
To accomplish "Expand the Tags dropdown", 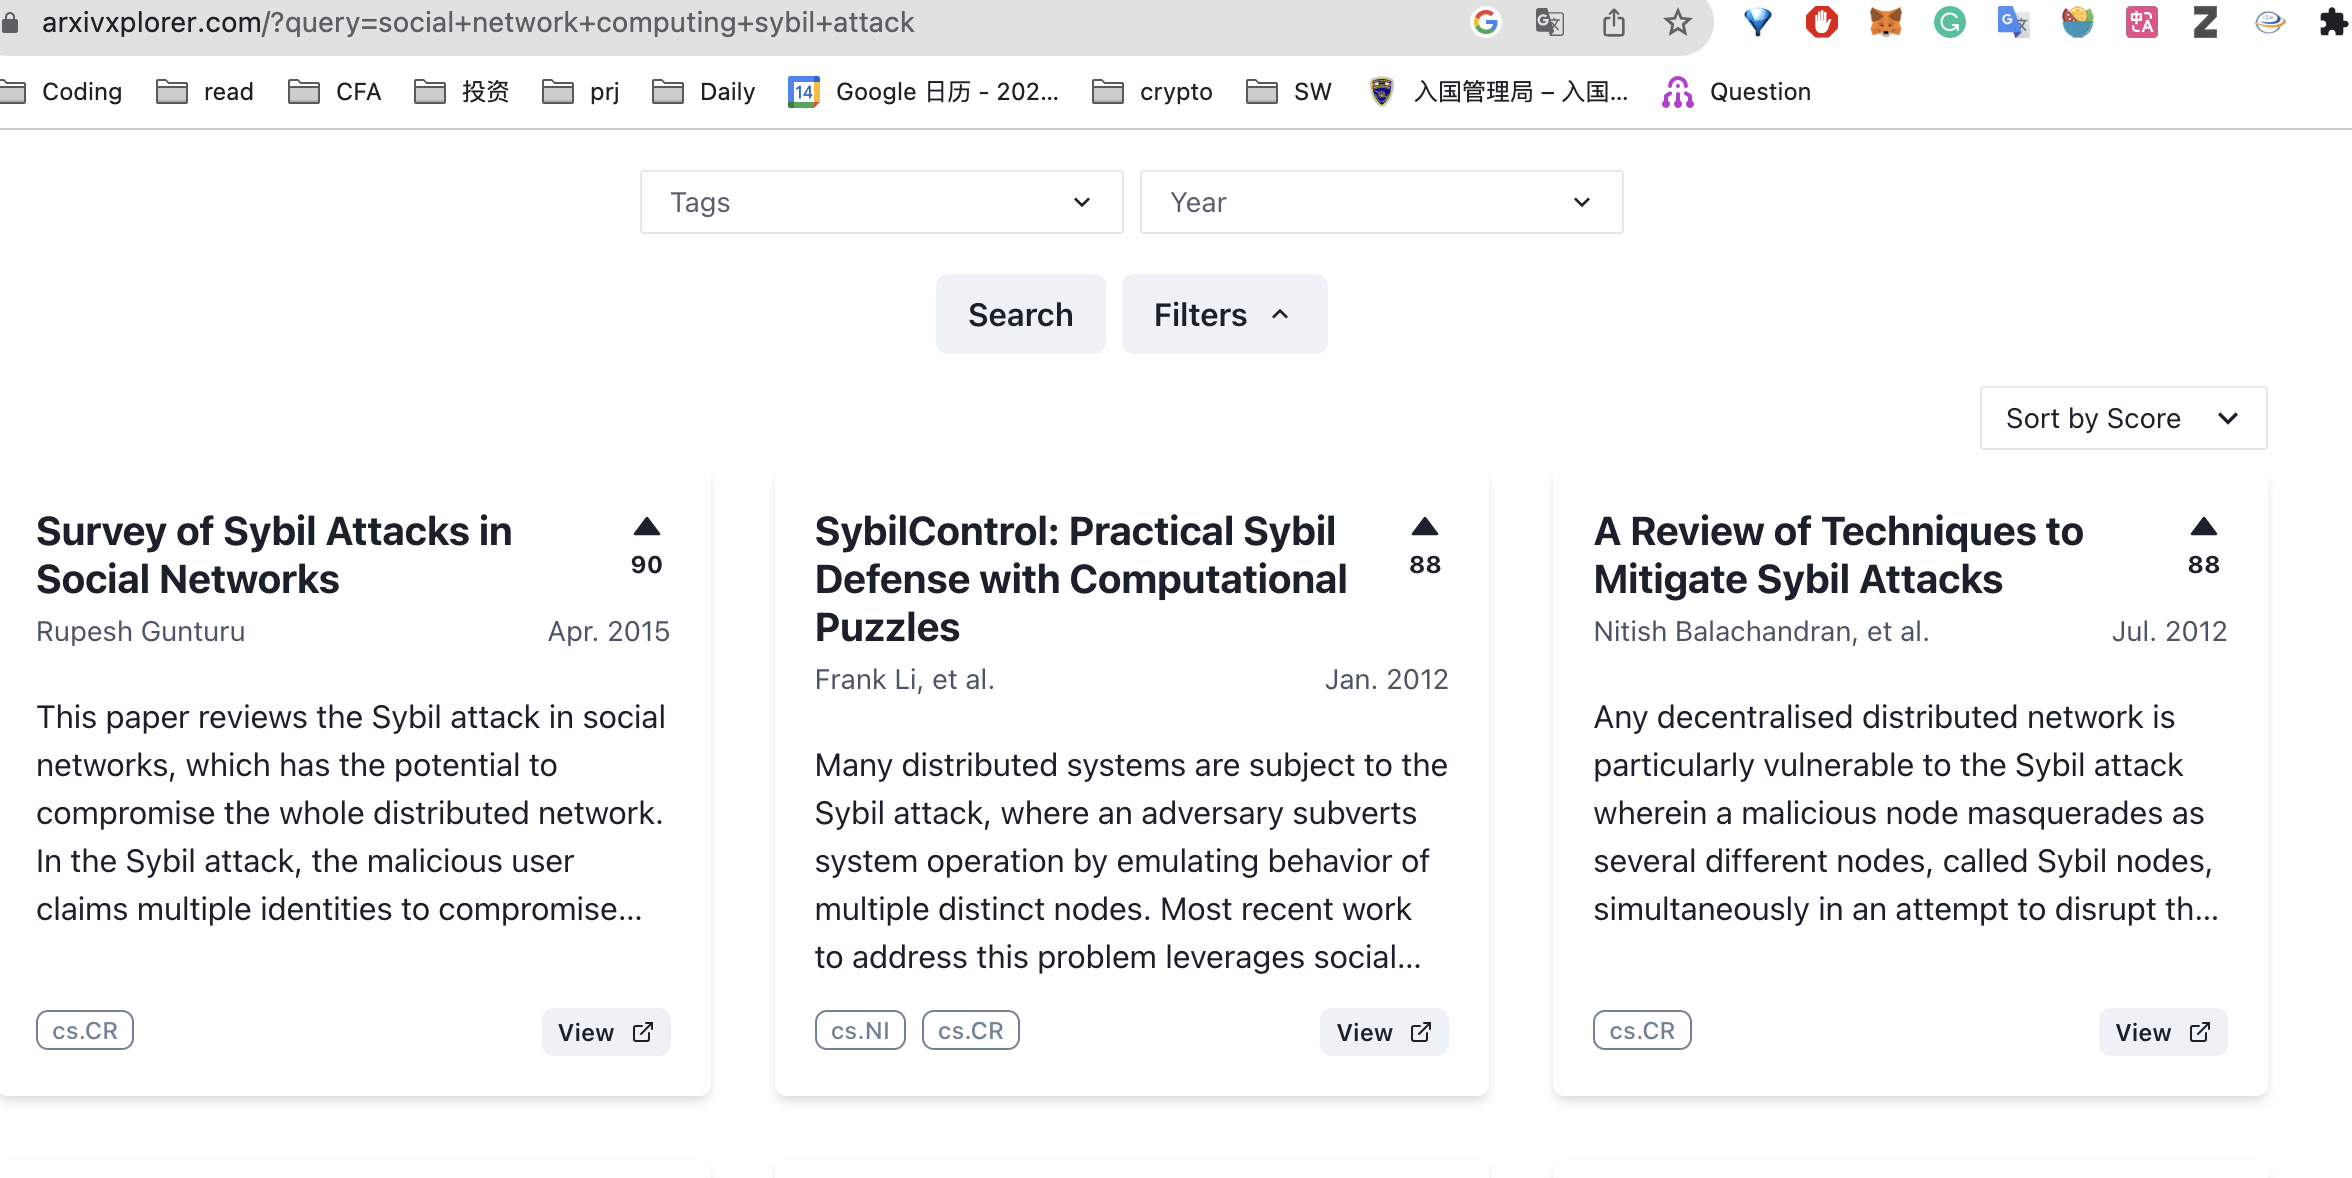I will point(881,202).
